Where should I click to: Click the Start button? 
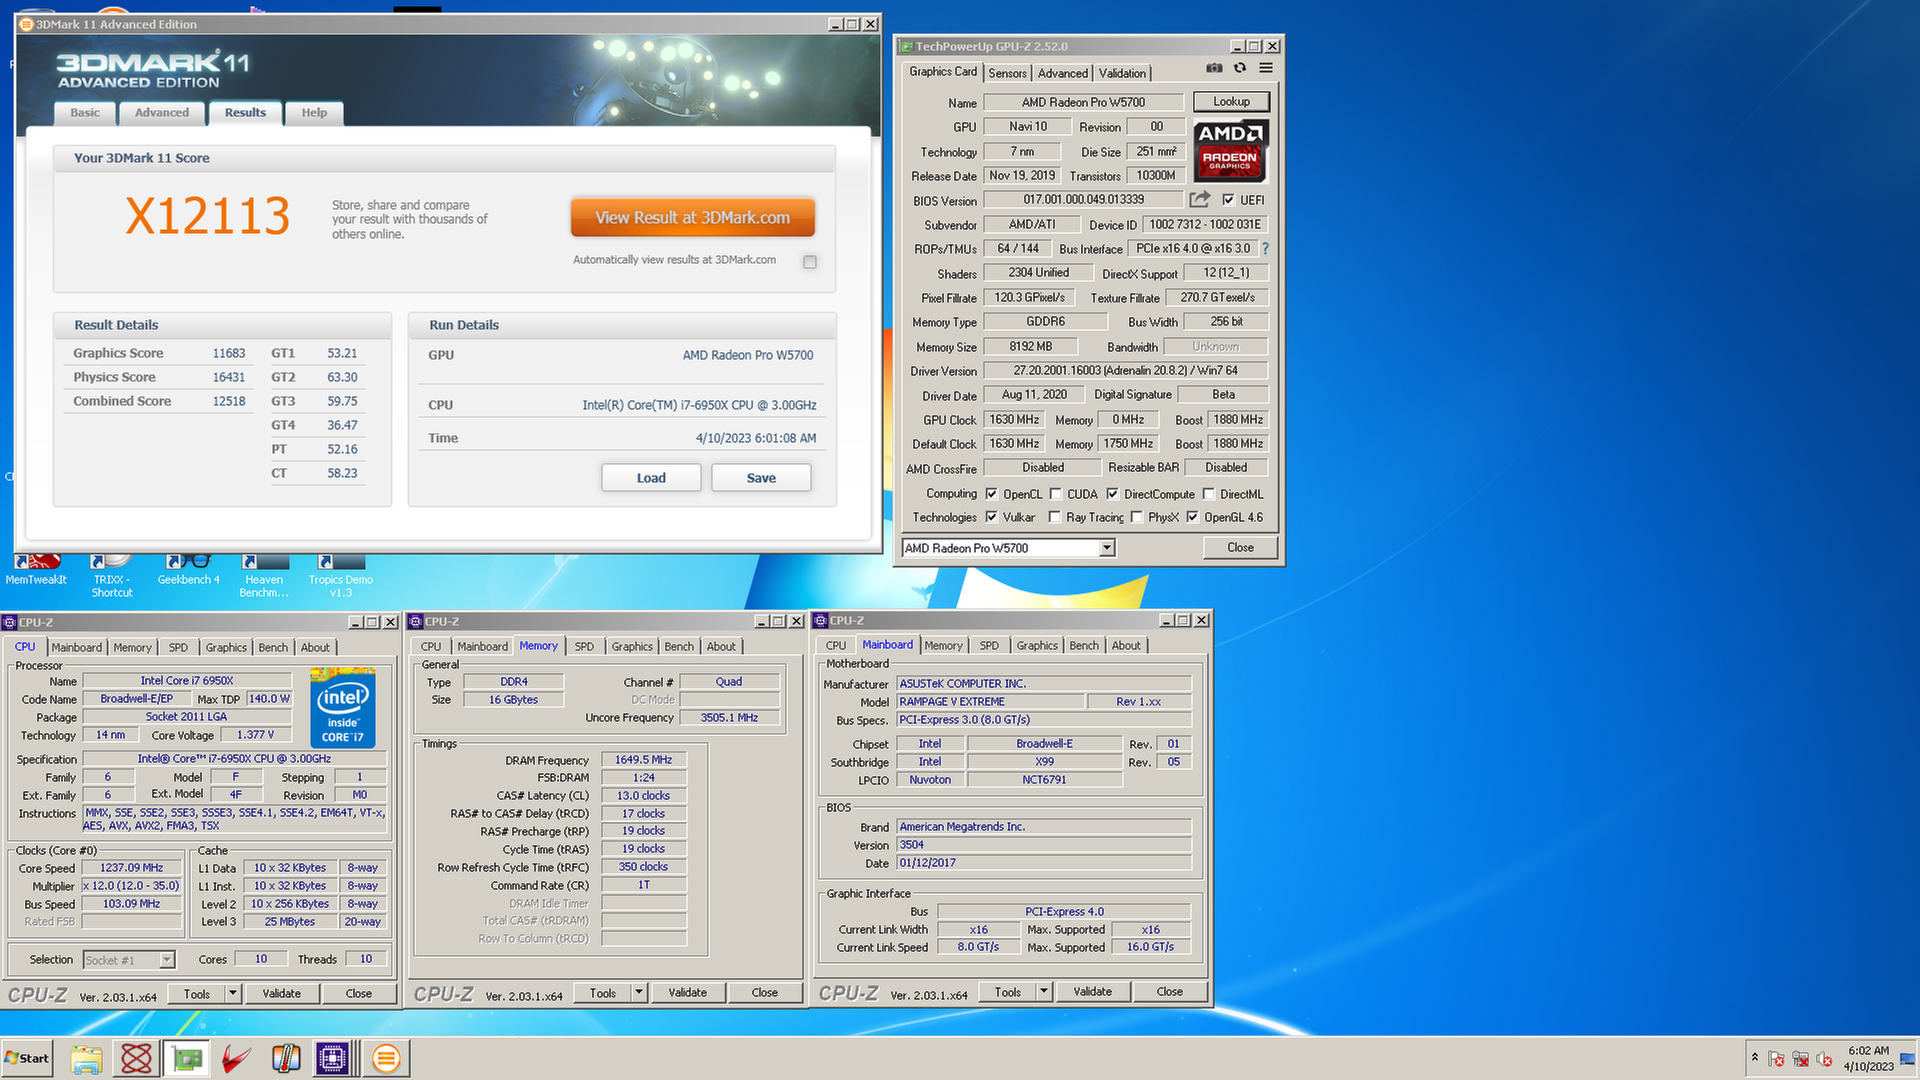(27, 1058)
